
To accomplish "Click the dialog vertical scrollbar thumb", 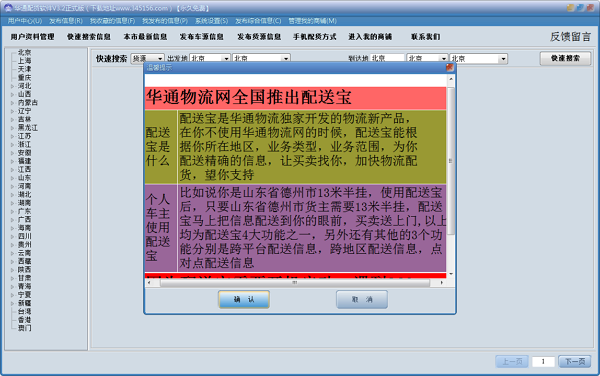I will [451, 161].
